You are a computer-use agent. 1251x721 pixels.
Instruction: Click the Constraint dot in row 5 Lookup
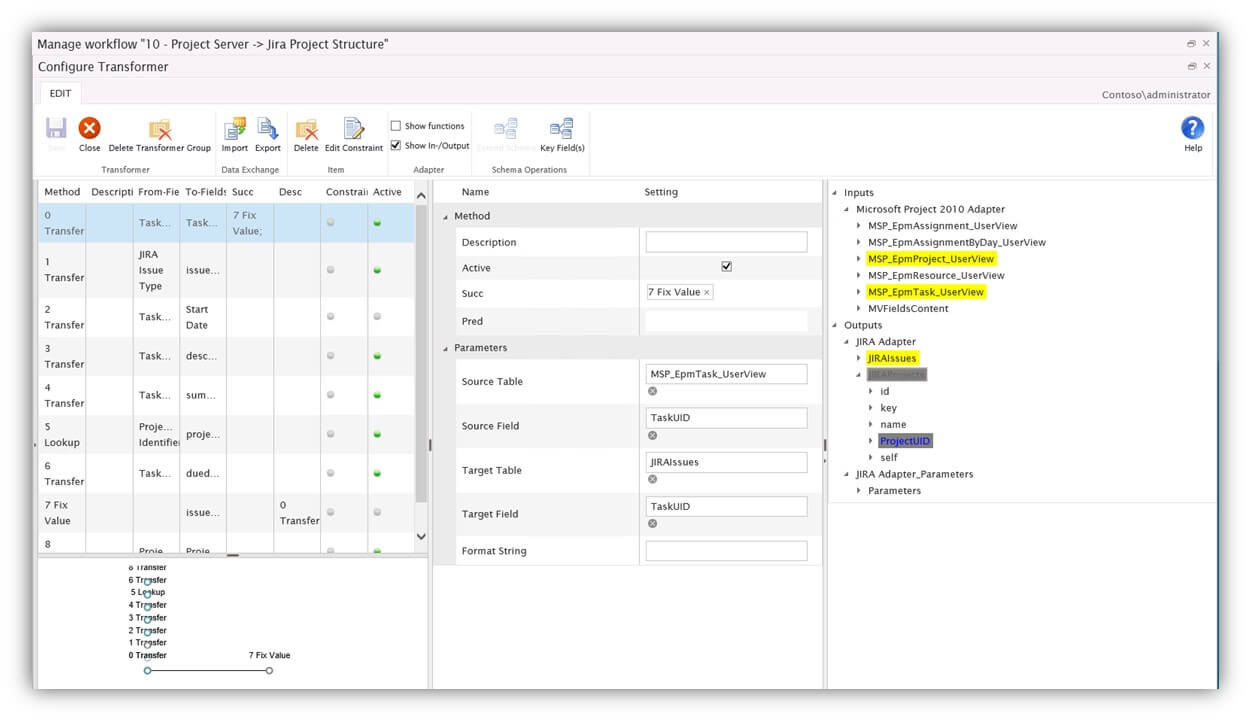(x=331, y=435)
